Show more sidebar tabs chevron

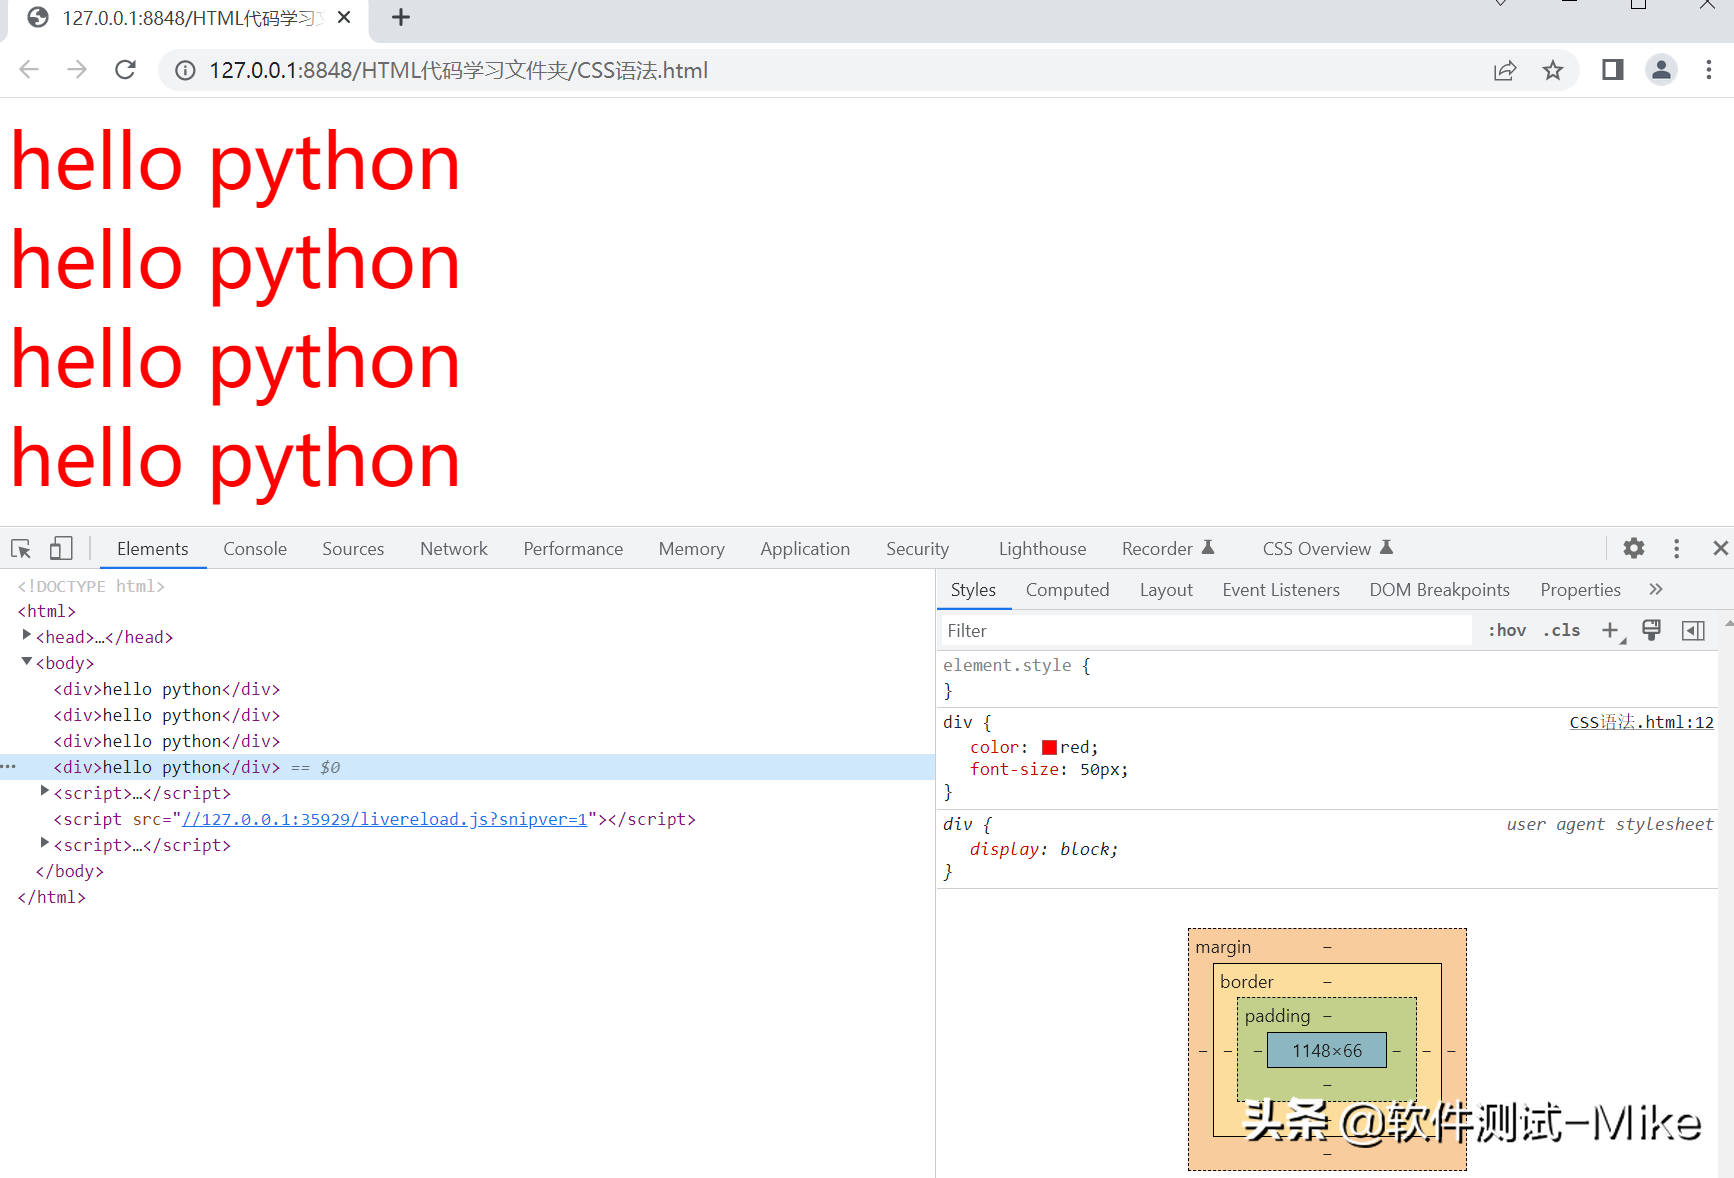[x=1656, y=590]
